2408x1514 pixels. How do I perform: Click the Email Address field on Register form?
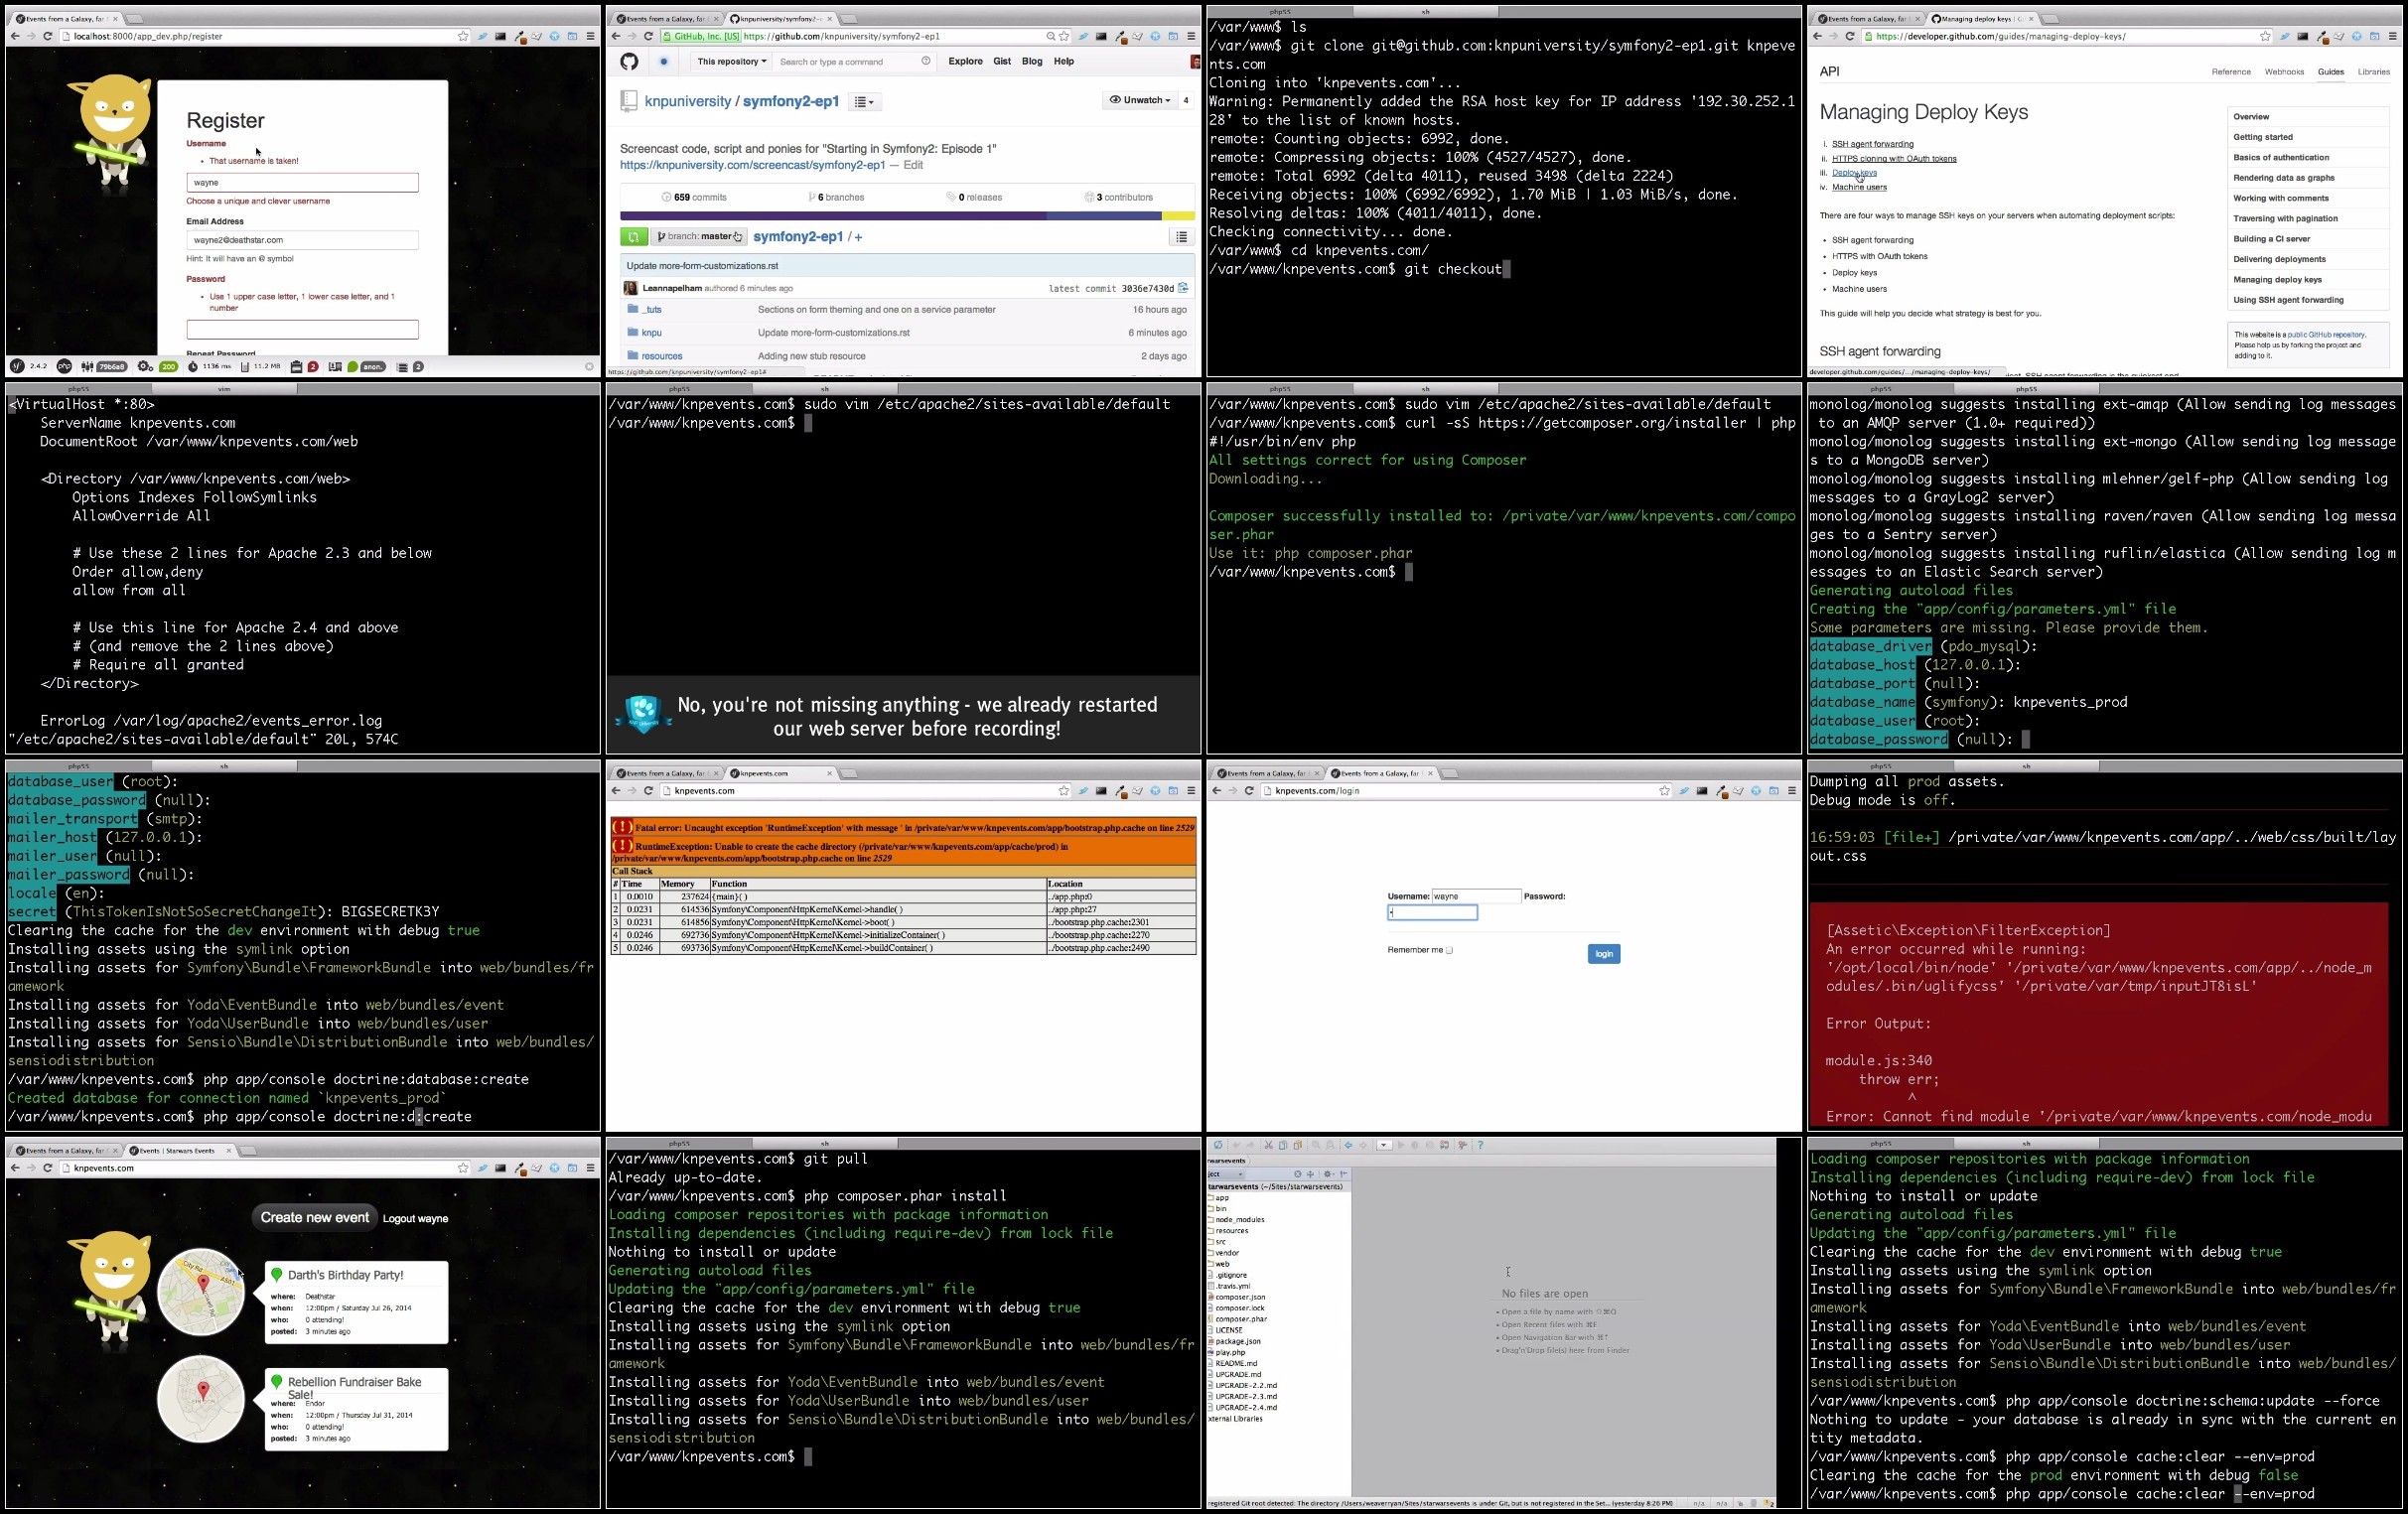pos(302,240)
